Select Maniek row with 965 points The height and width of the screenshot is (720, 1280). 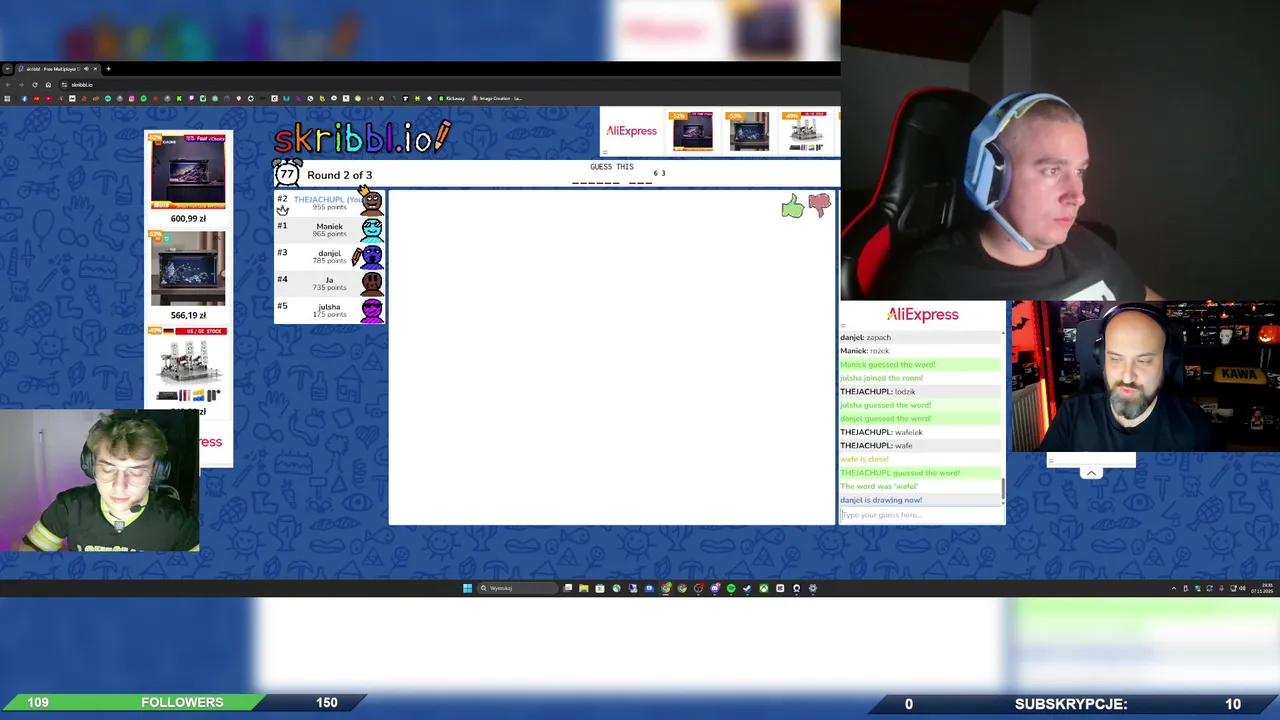330,229
